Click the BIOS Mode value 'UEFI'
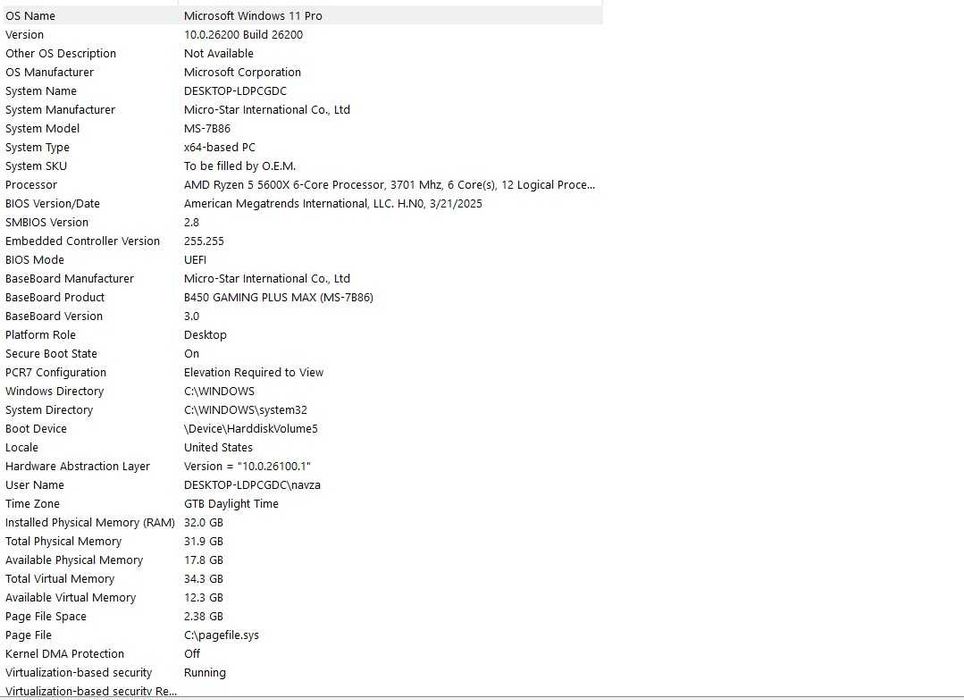964x700 pixels. pos(195,259)
